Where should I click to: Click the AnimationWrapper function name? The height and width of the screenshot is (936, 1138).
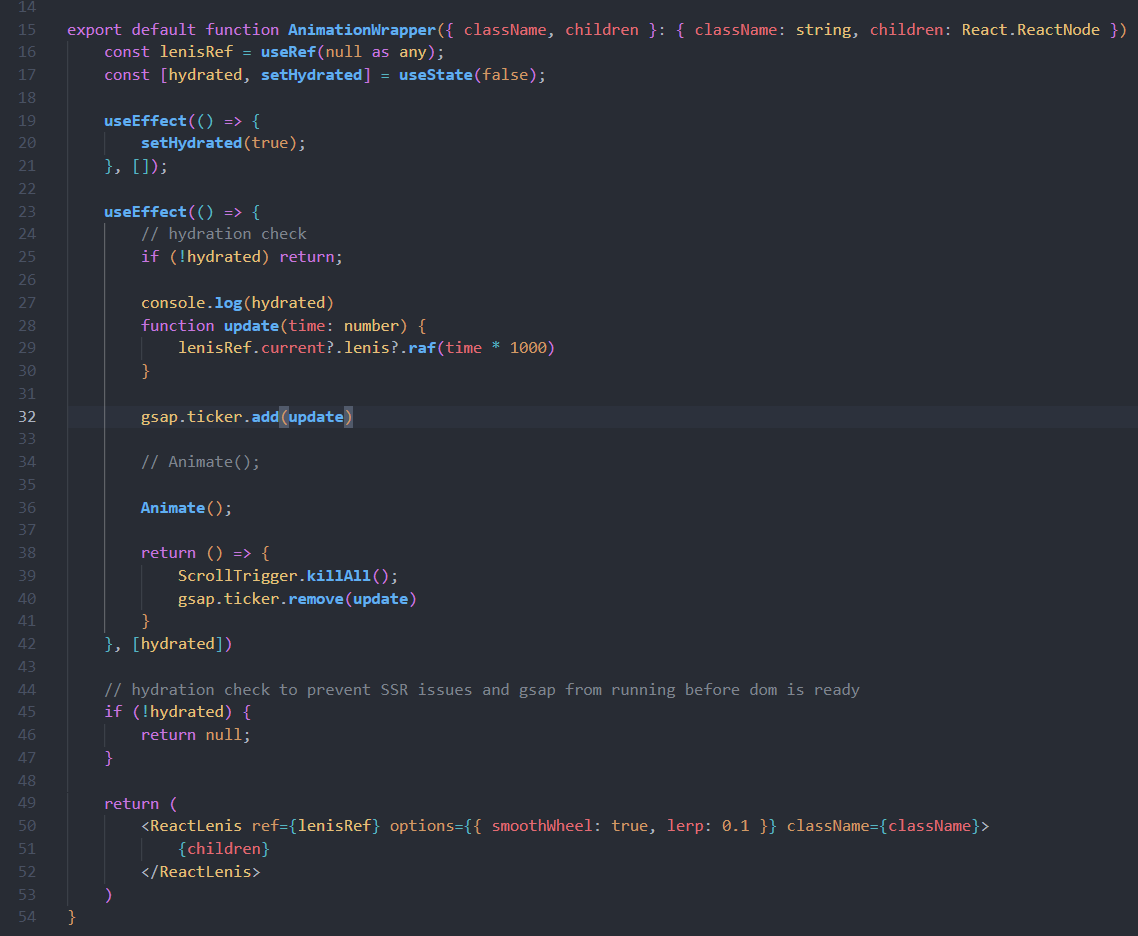(x=362, y=30)
